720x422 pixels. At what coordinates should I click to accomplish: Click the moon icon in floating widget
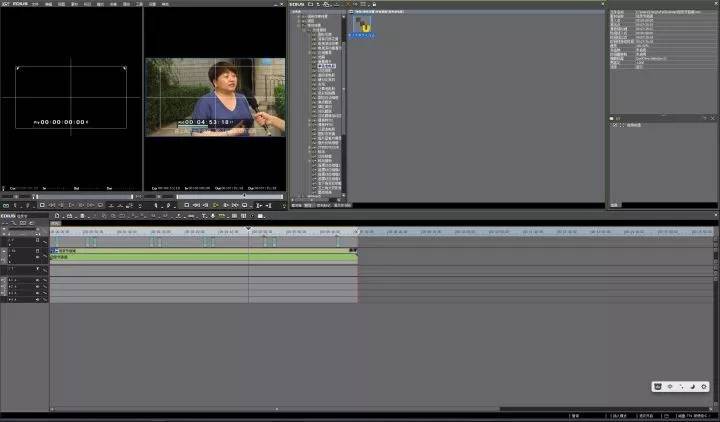(x=693, y=386)
